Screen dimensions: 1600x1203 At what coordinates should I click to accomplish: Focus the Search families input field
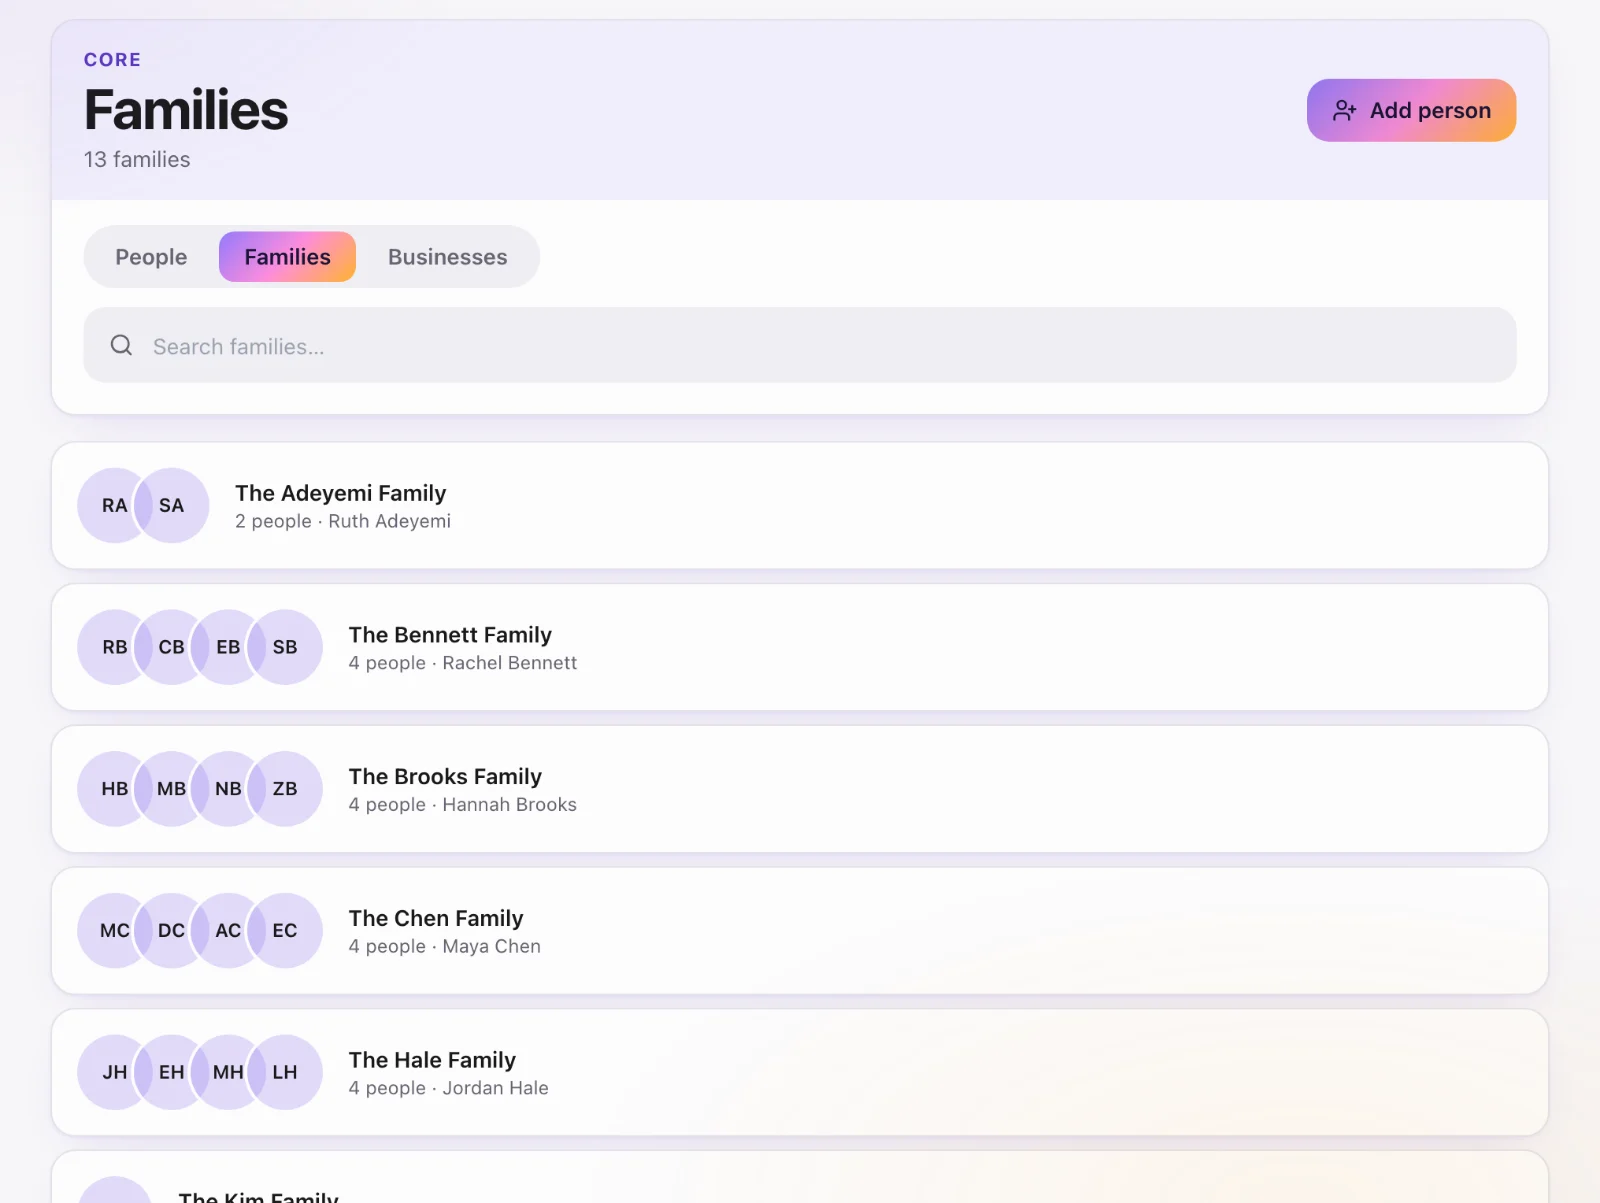click(x=800, y=345)
